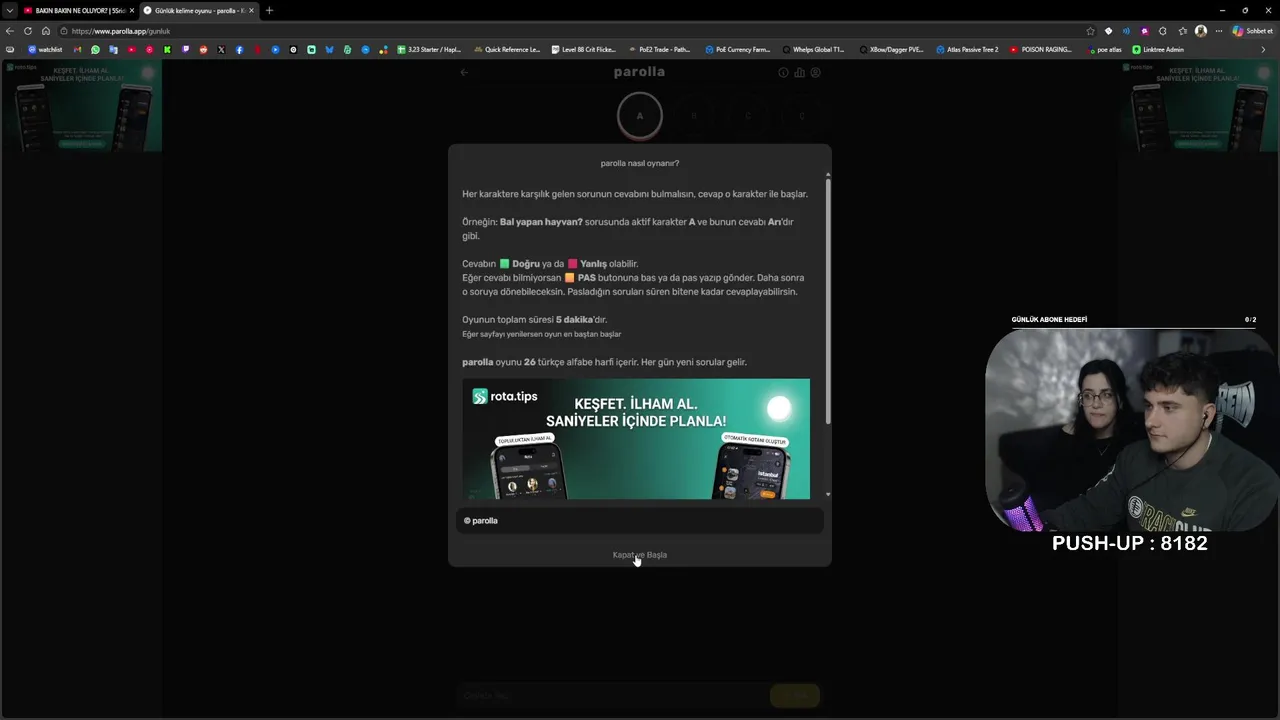The height and width of the screenshot is (720, 1280).
Task: Click the © parolla footer link
Action: pyautogui.click(x=481, y=521)
